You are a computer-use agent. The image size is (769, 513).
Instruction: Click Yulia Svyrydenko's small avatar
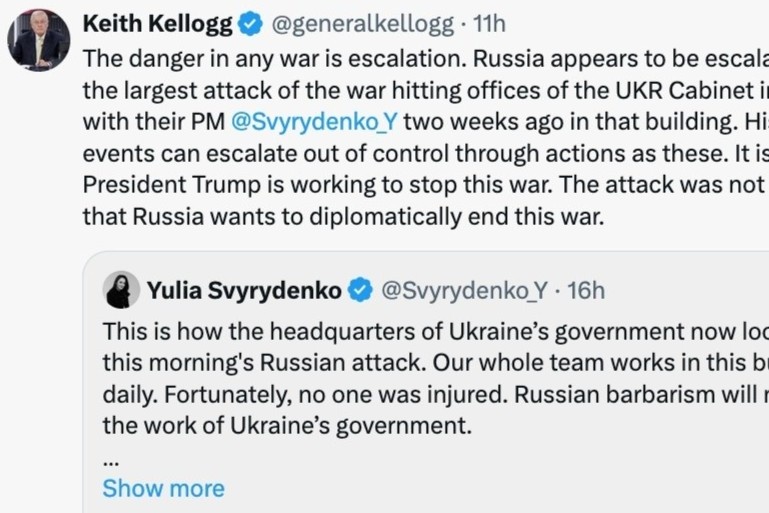coord(121,290)
